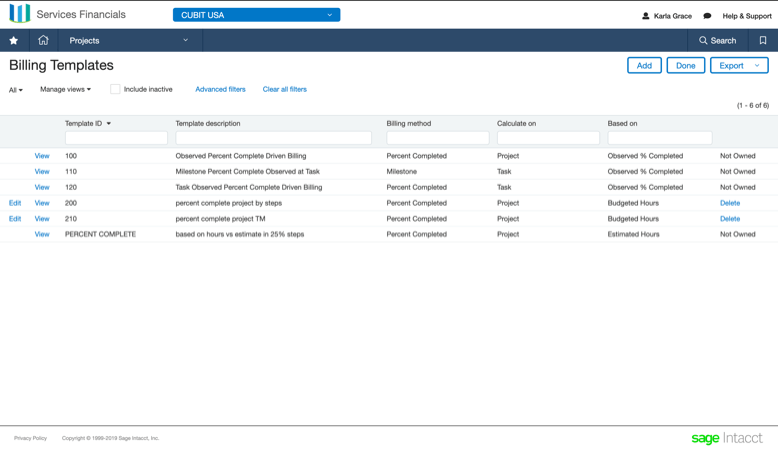Click the 'Milestone' billing method cell
The height and width of the screenshot is (451, 778).
pyautogui.click(x=401, y=171)
